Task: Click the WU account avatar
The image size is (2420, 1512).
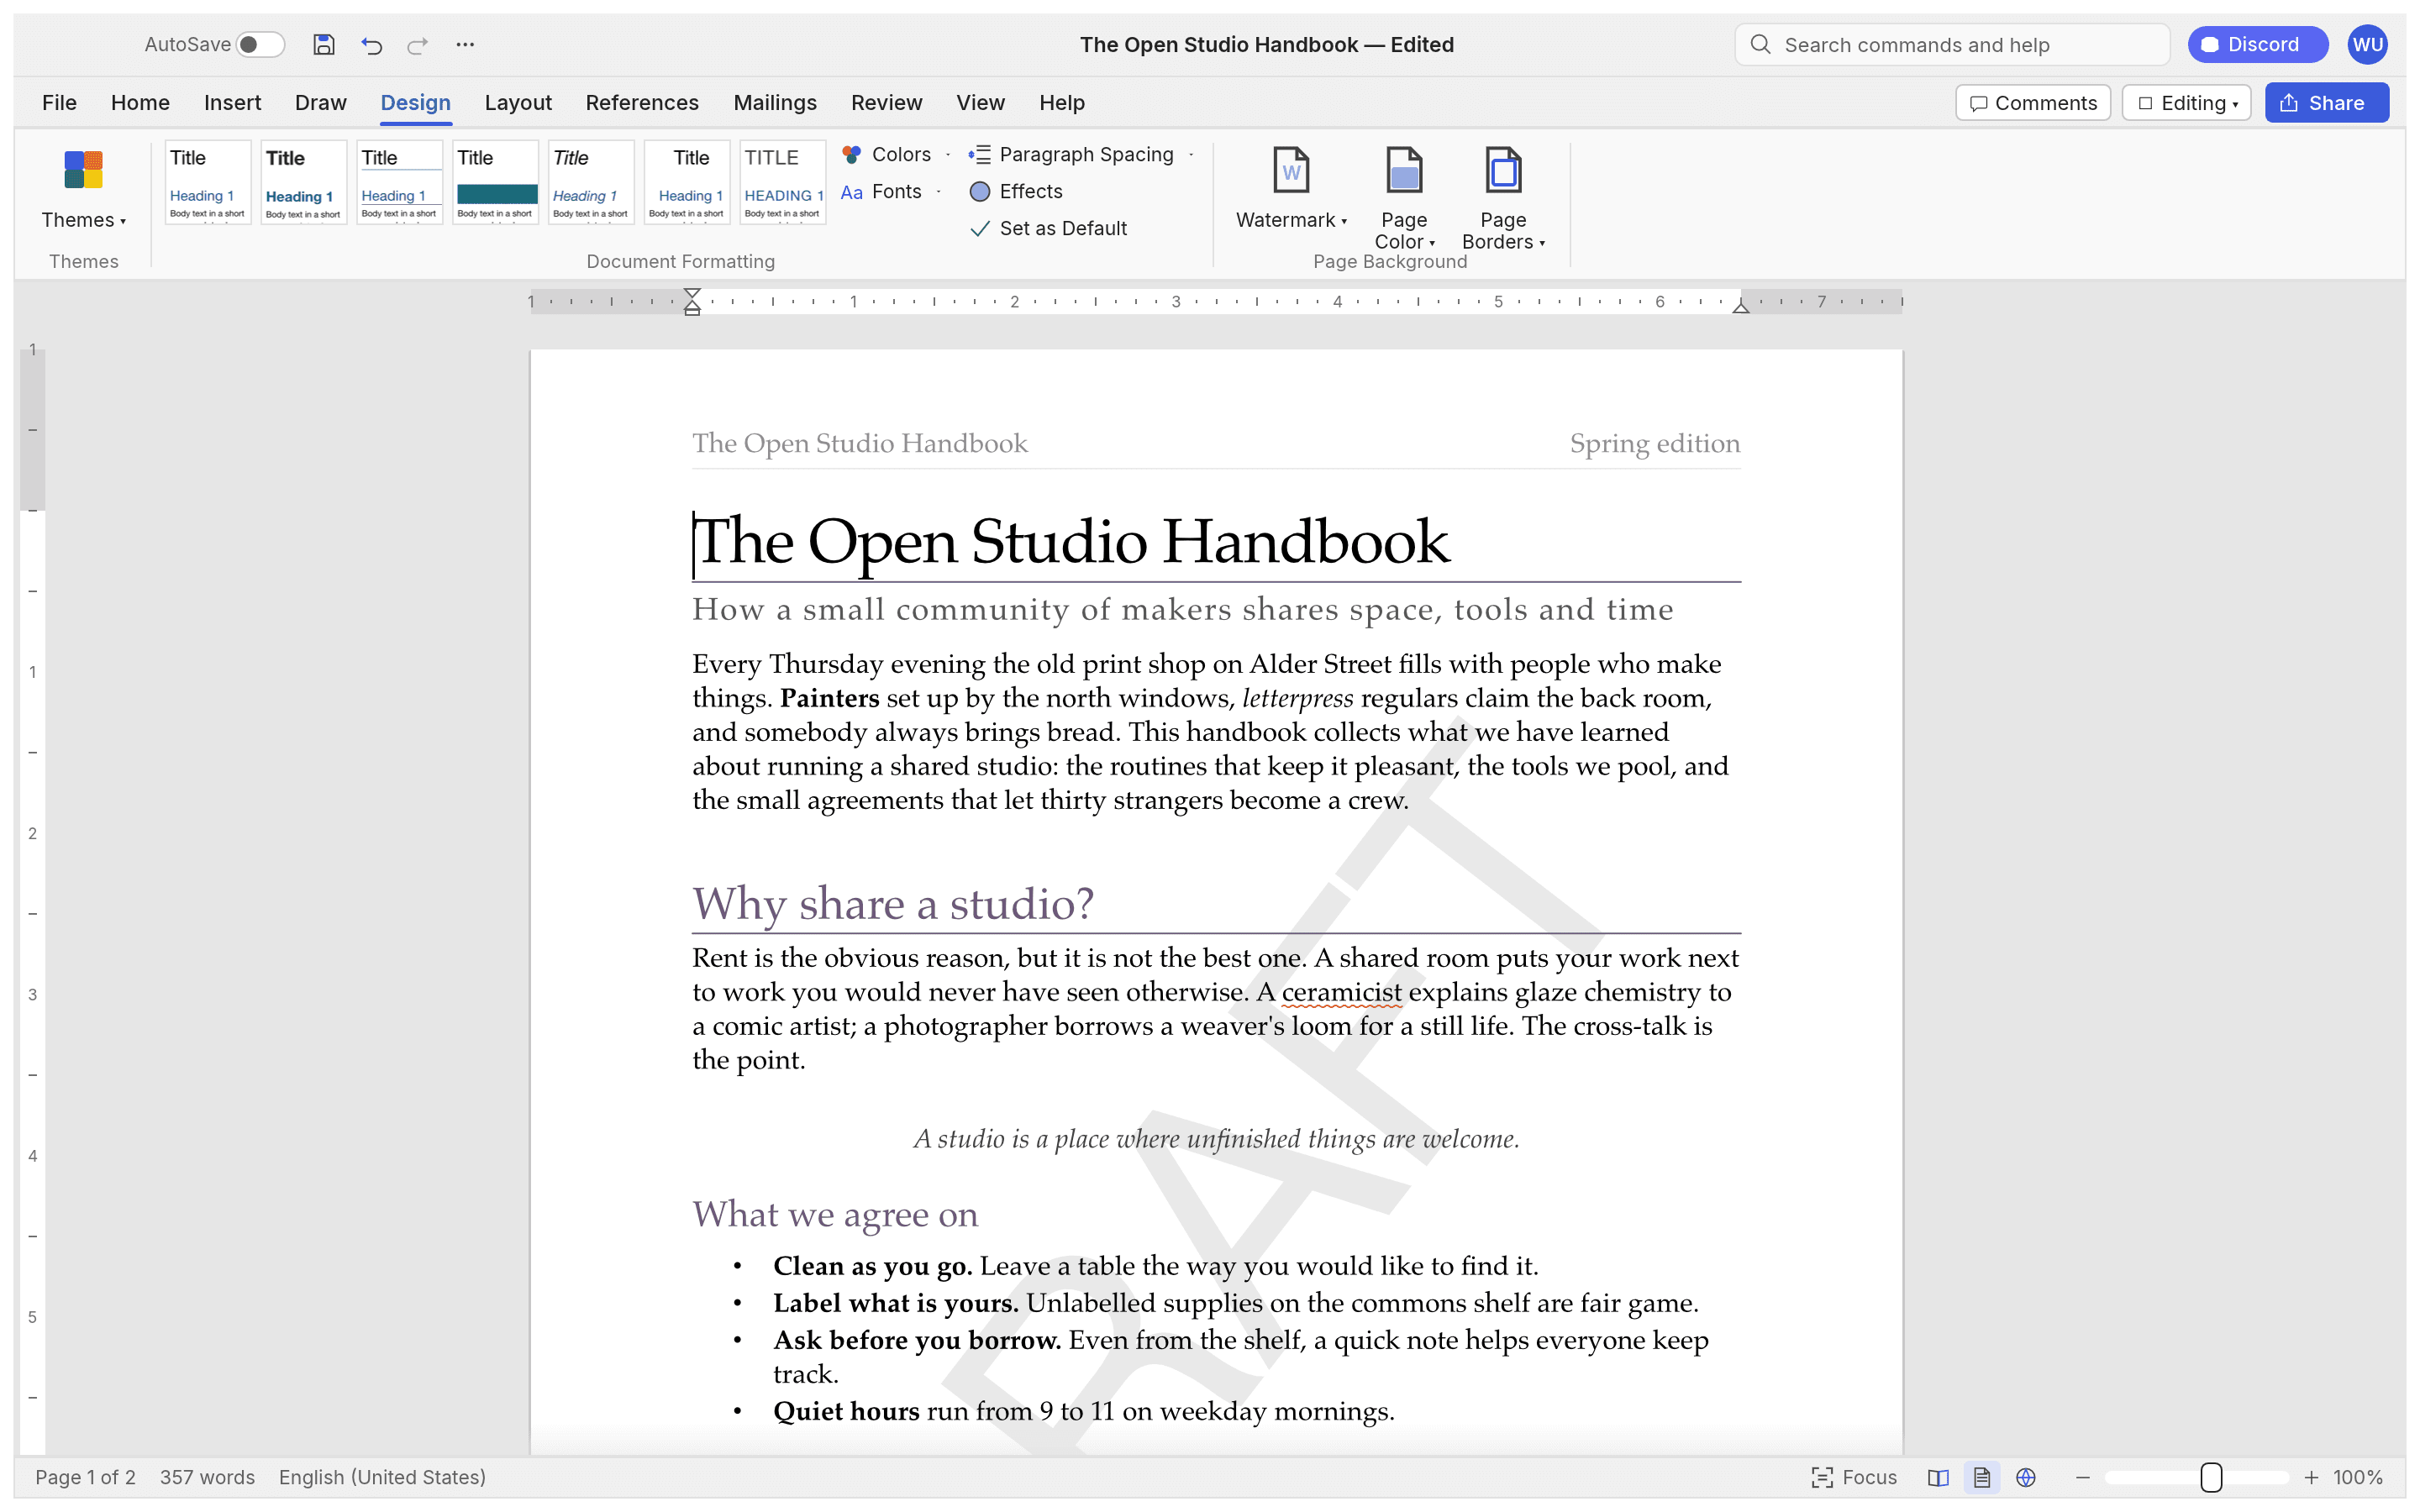Action: [2368, 44]
